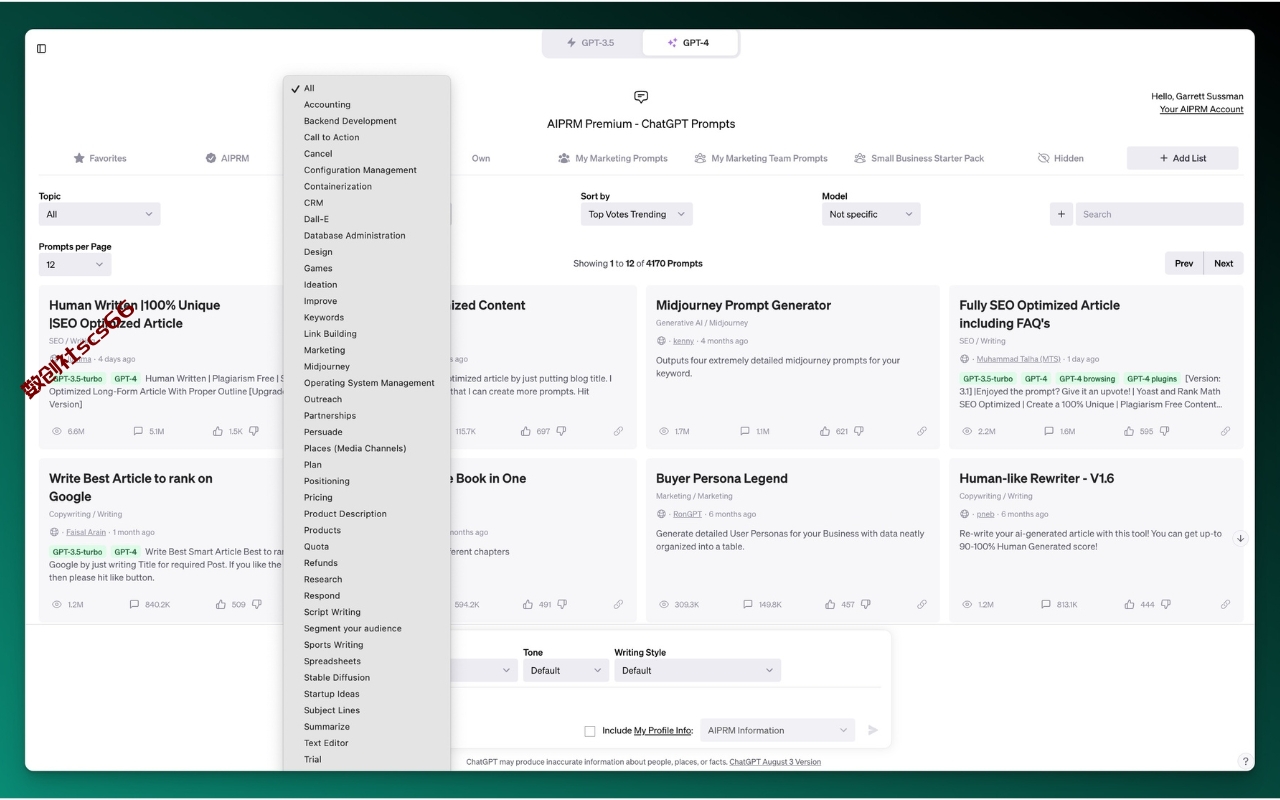Switch to the GPT-3.5 model tab

click(591, 43)
